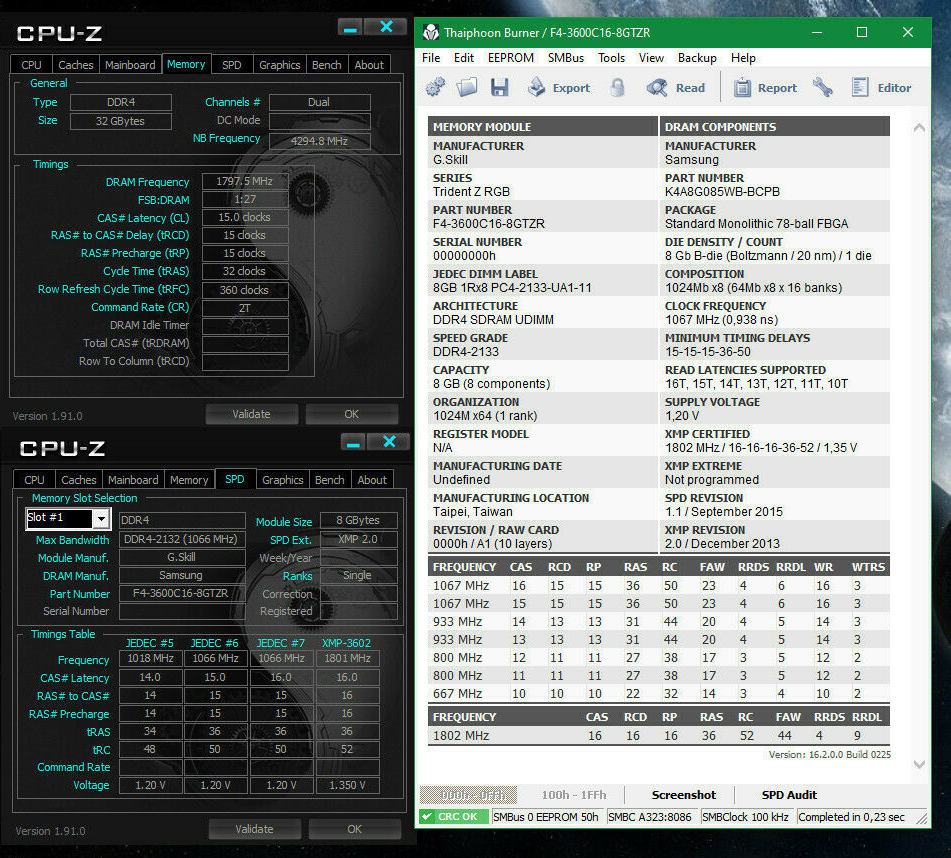Switch to Mainboard tab in bottom CPU-Z window
This screenshot has width=951, height=858.
coord(133,480)
